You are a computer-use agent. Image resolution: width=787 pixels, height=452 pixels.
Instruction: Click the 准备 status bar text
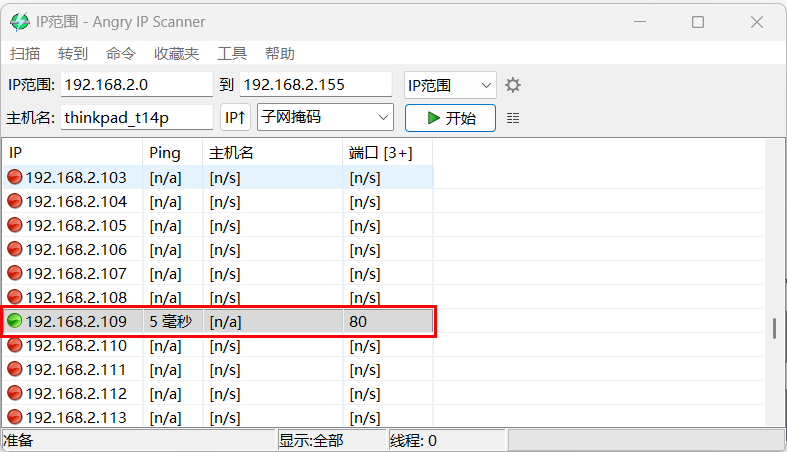(x=18, y=440)
